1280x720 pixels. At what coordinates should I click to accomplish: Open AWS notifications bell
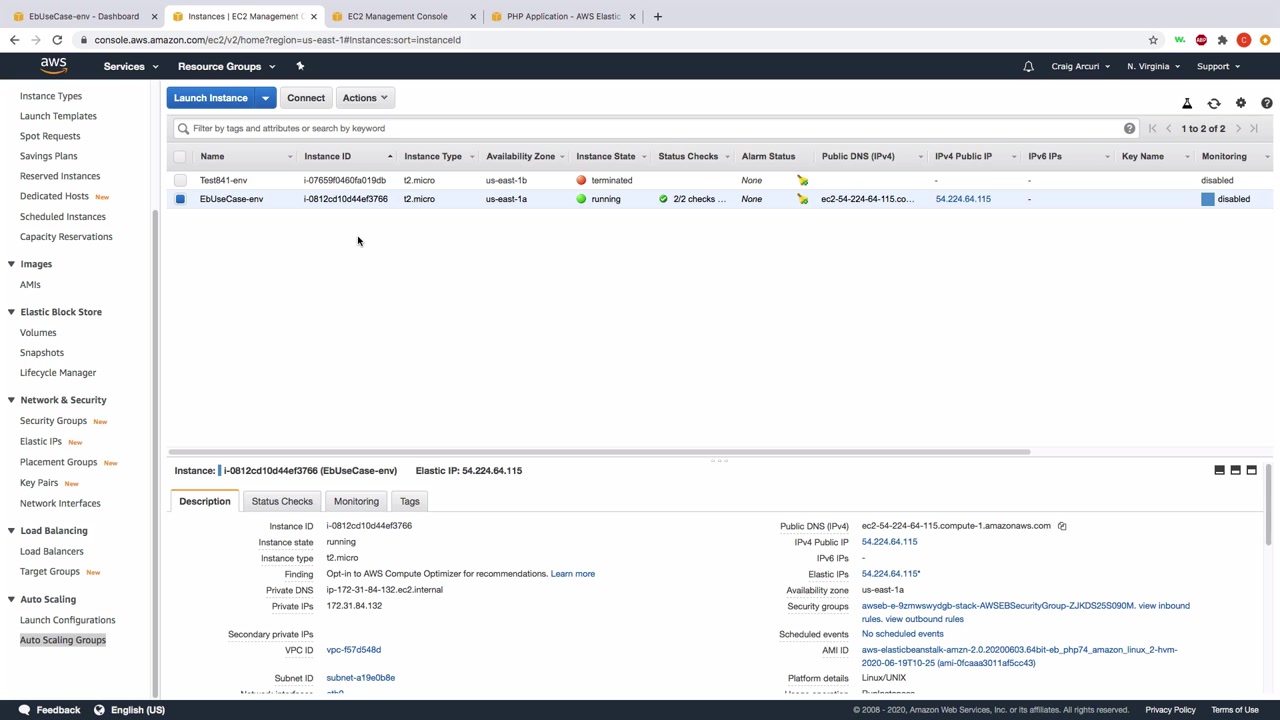(1028, 67)
